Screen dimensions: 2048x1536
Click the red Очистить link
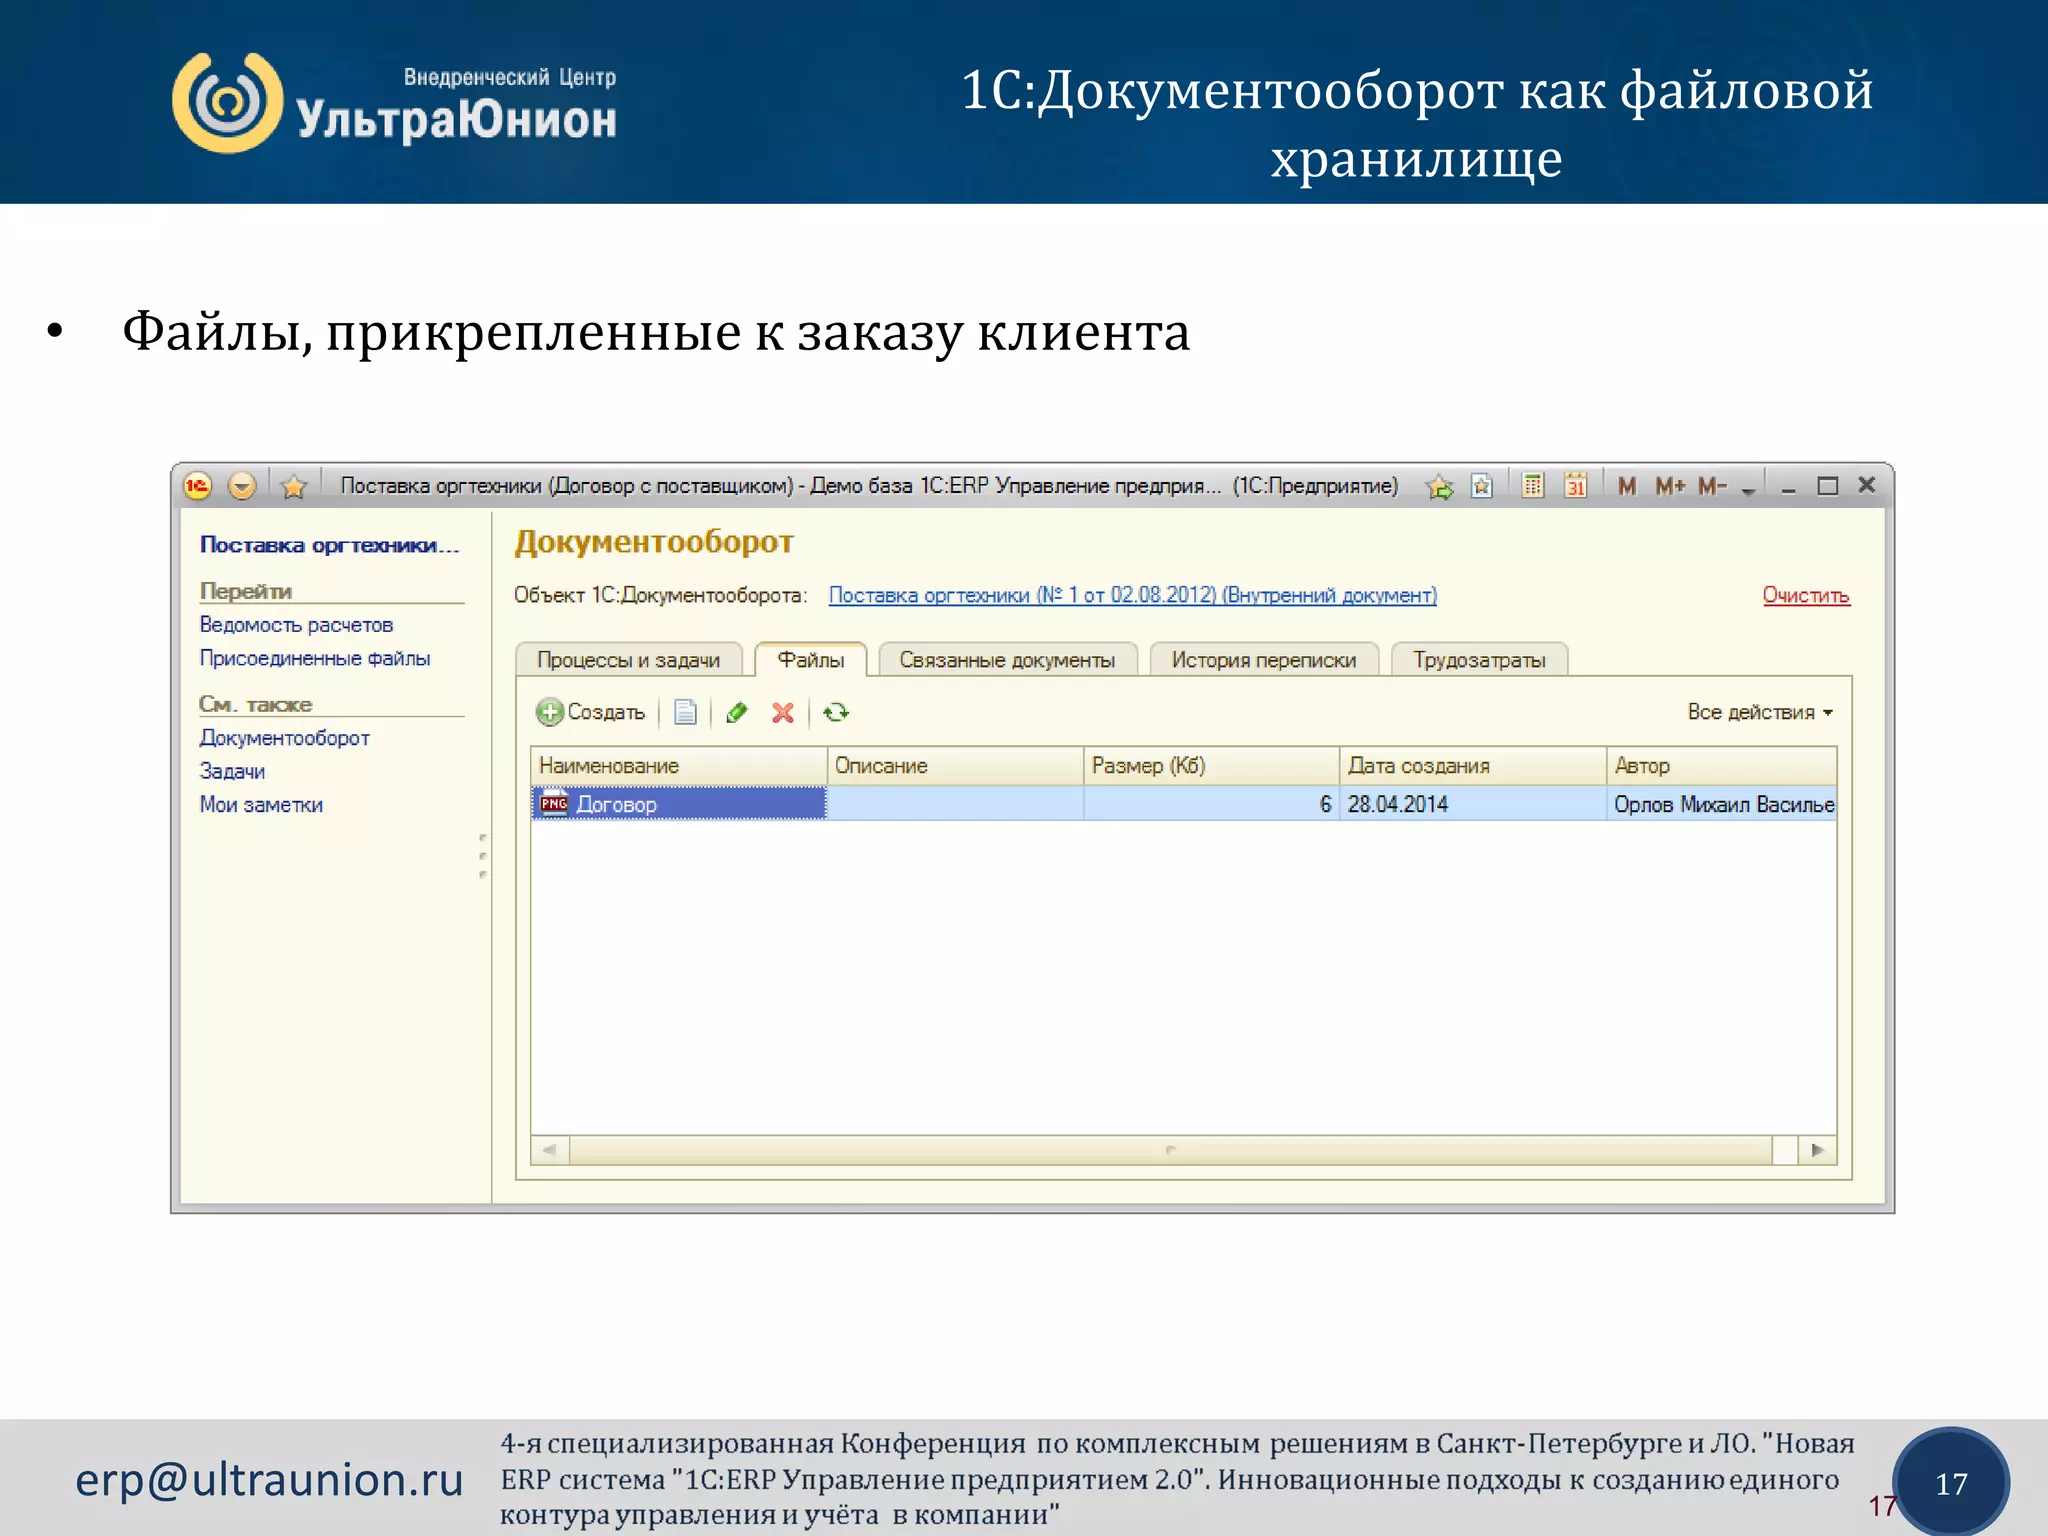tap(1806, 596)
